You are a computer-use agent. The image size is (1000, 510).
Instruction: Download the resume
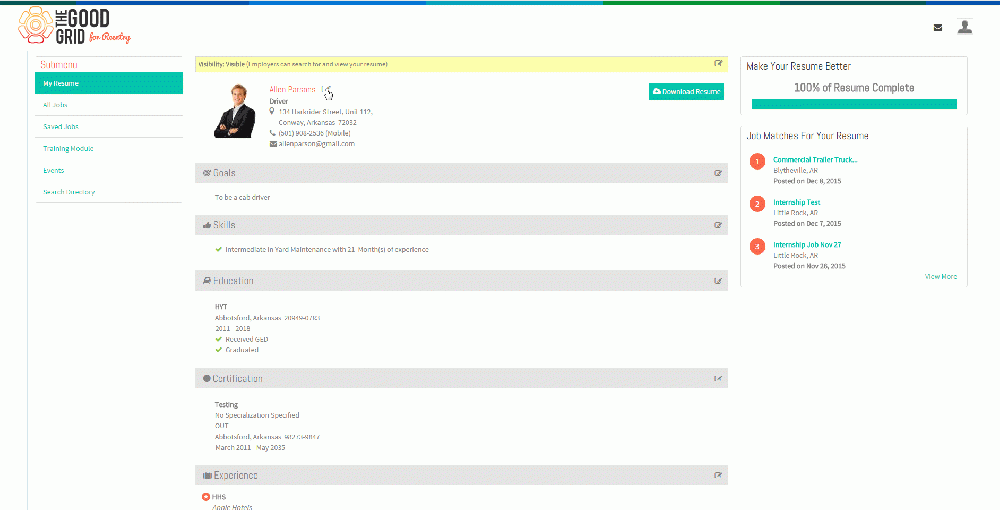686,92
